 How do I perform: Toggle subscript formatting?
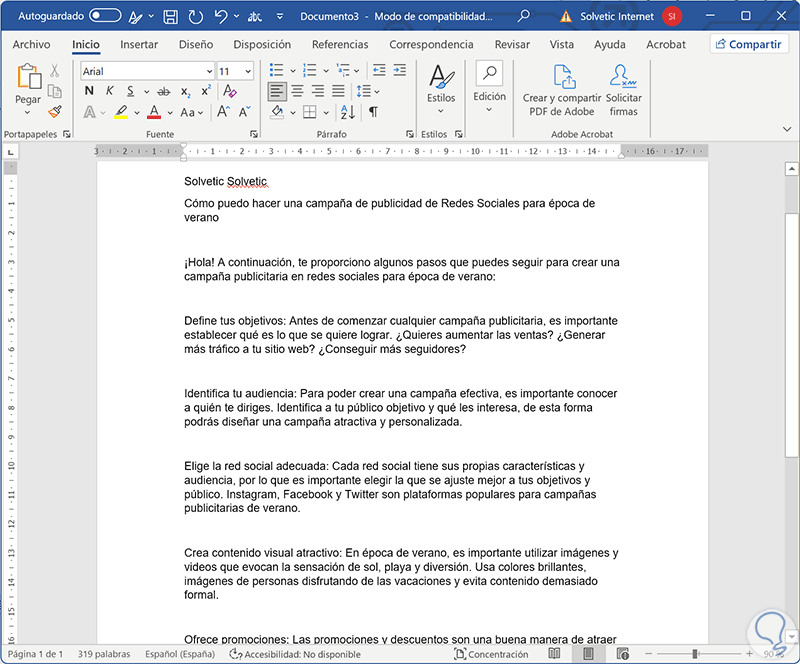[185, 91]
